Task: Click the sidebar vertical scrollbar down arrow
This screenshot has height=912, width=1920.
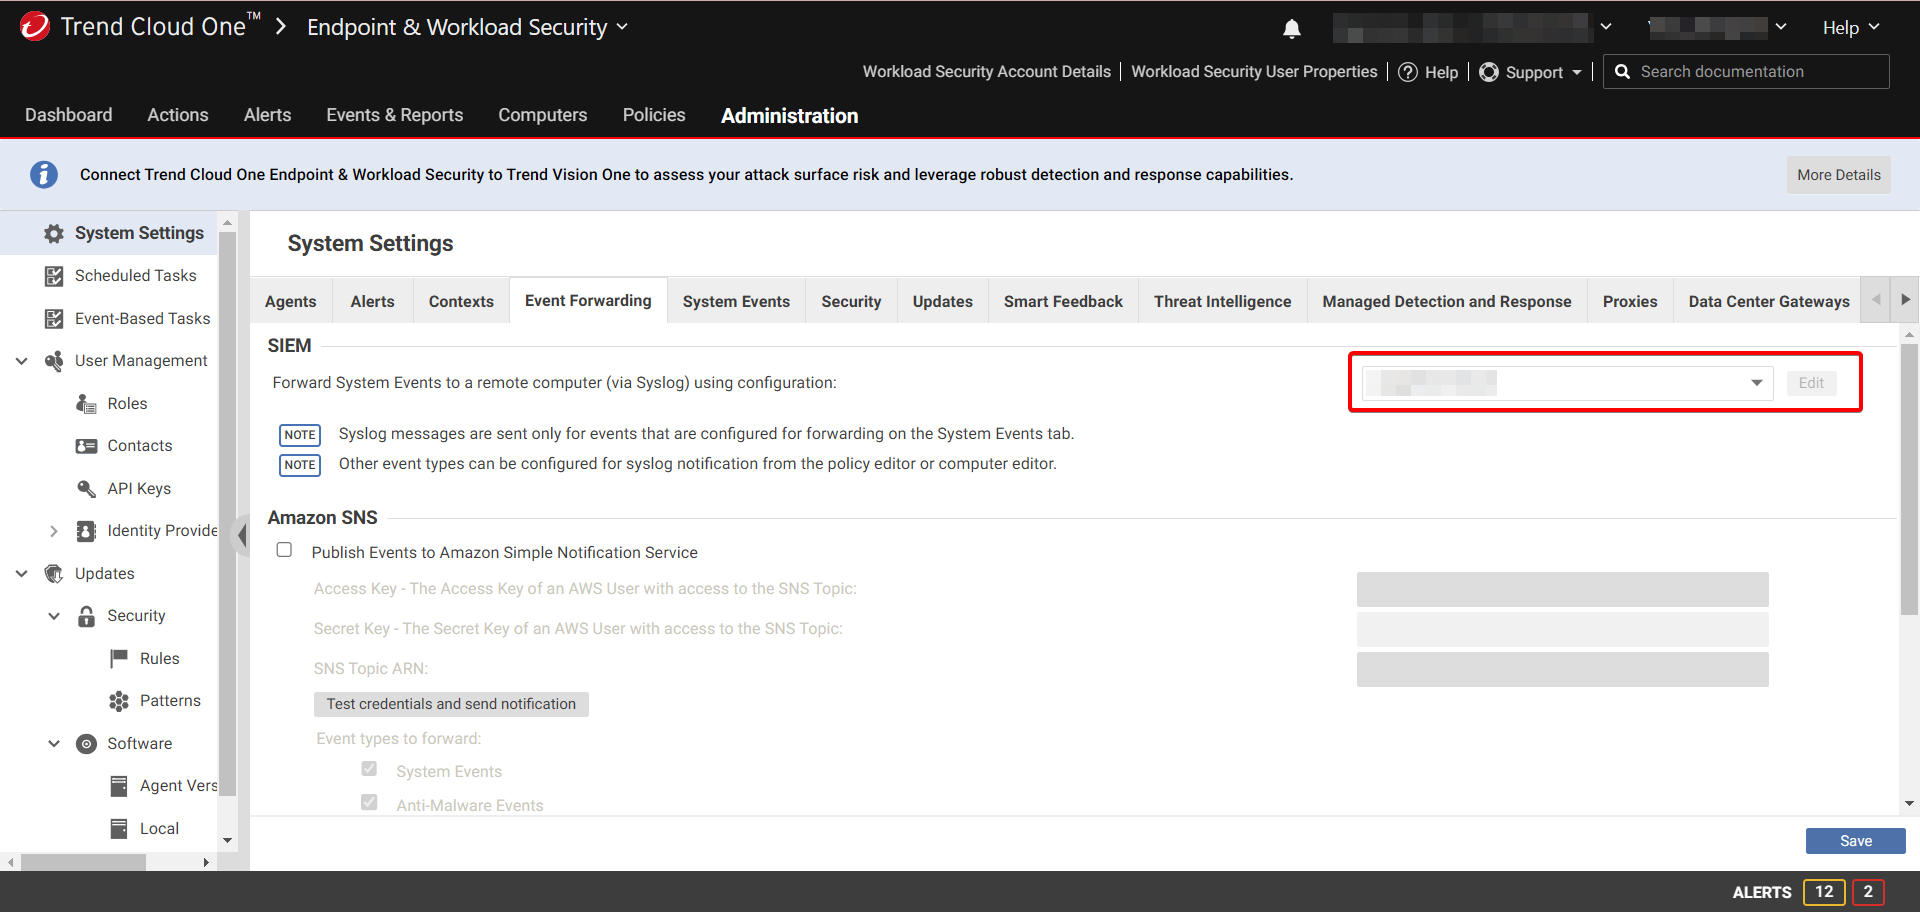Action: (x=227, y=840)
